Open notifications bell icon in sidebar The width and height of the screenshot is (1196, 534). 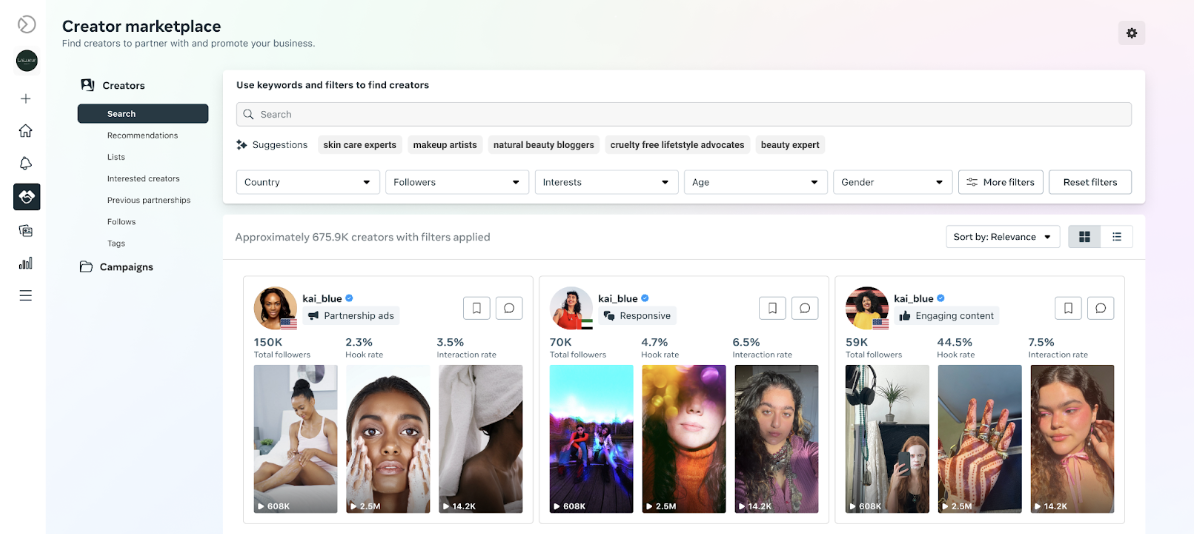(26, 163)
